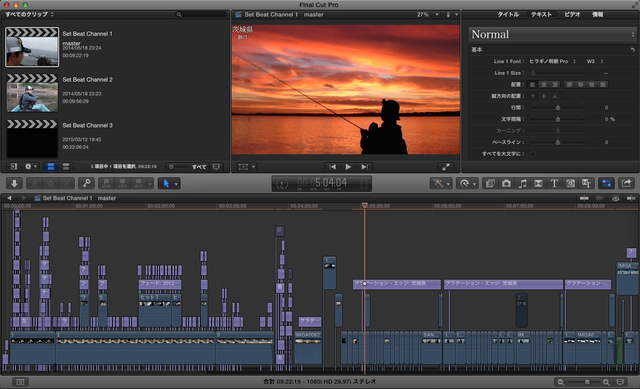Switch to the タイトル inspector tab
Screen dimensions: 640x389
[508, 15]
